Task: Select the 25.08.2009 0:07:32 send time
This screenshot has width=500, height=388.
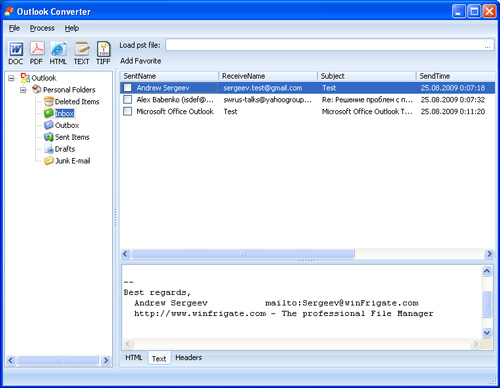Action: [453, 100]
